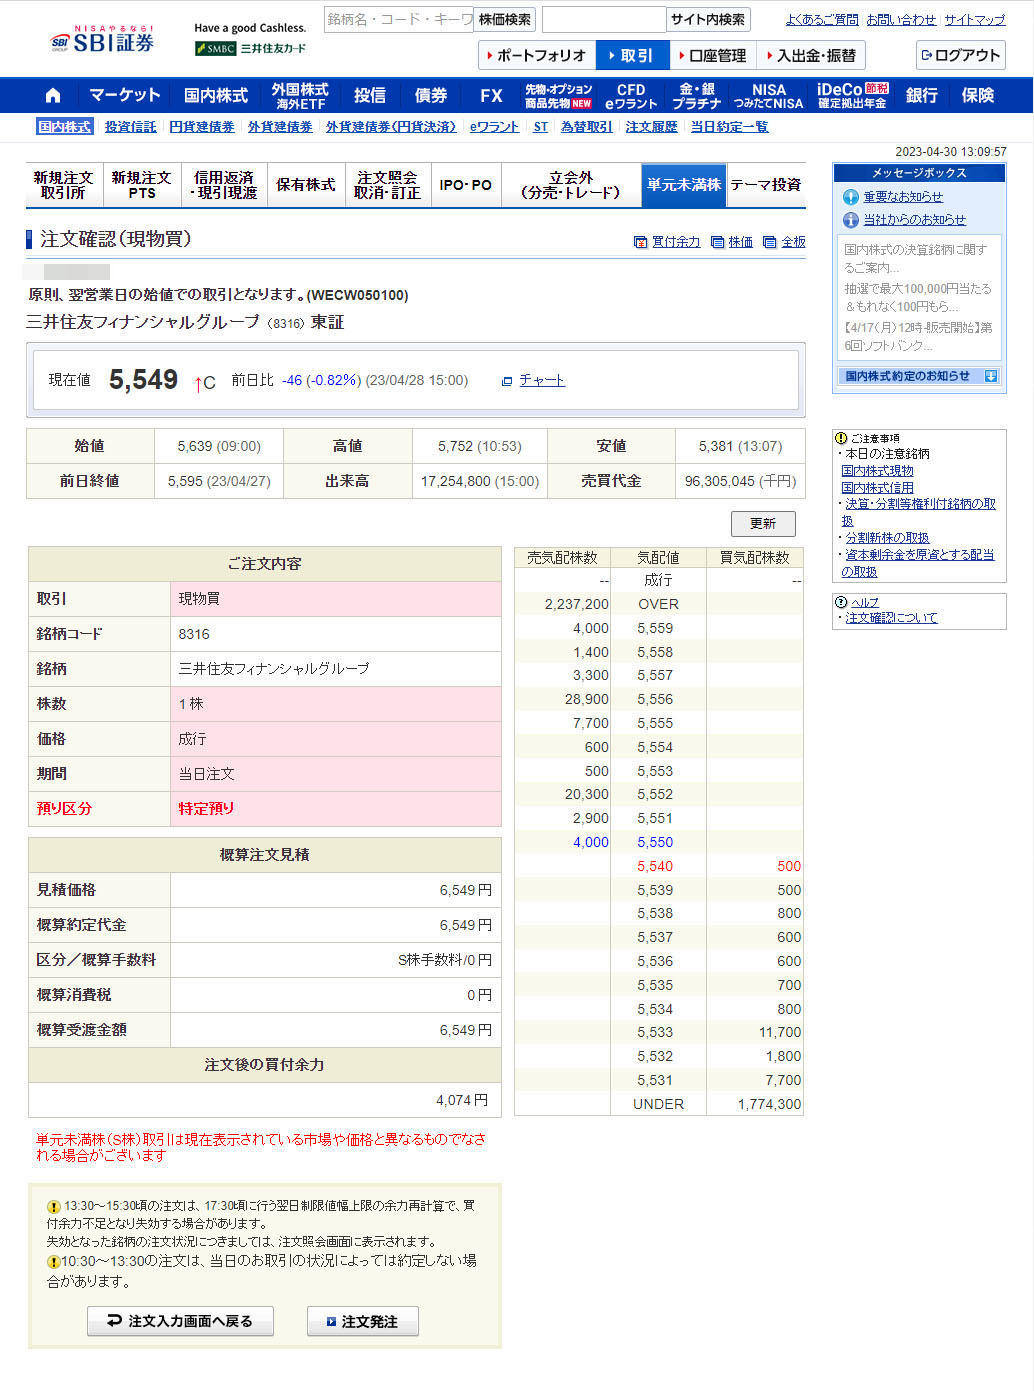The image size is (1034, 1391).
Task: Click the 買付余力 window icon link
Action: (667, 242)
